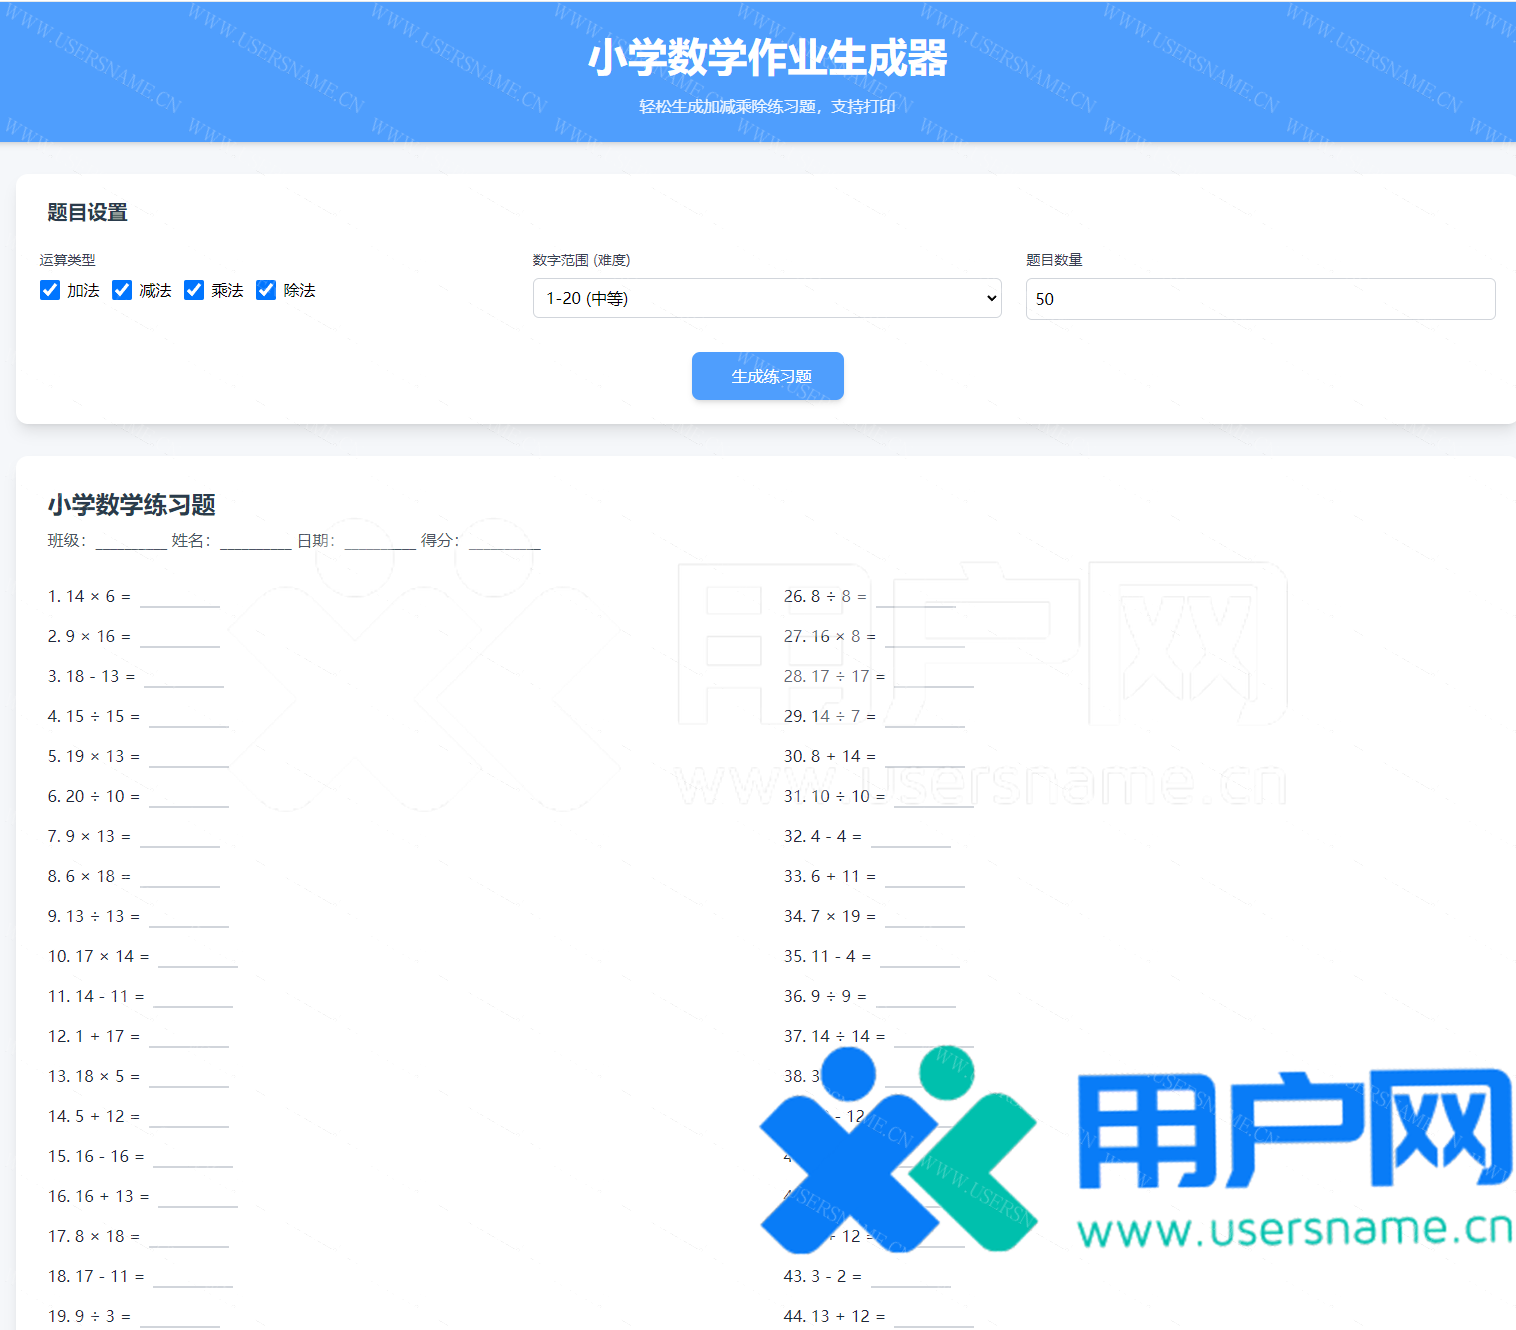1516x1330 pixels.
Task: Open the 数字范围 difficulty dropdown
Action: 766,298
